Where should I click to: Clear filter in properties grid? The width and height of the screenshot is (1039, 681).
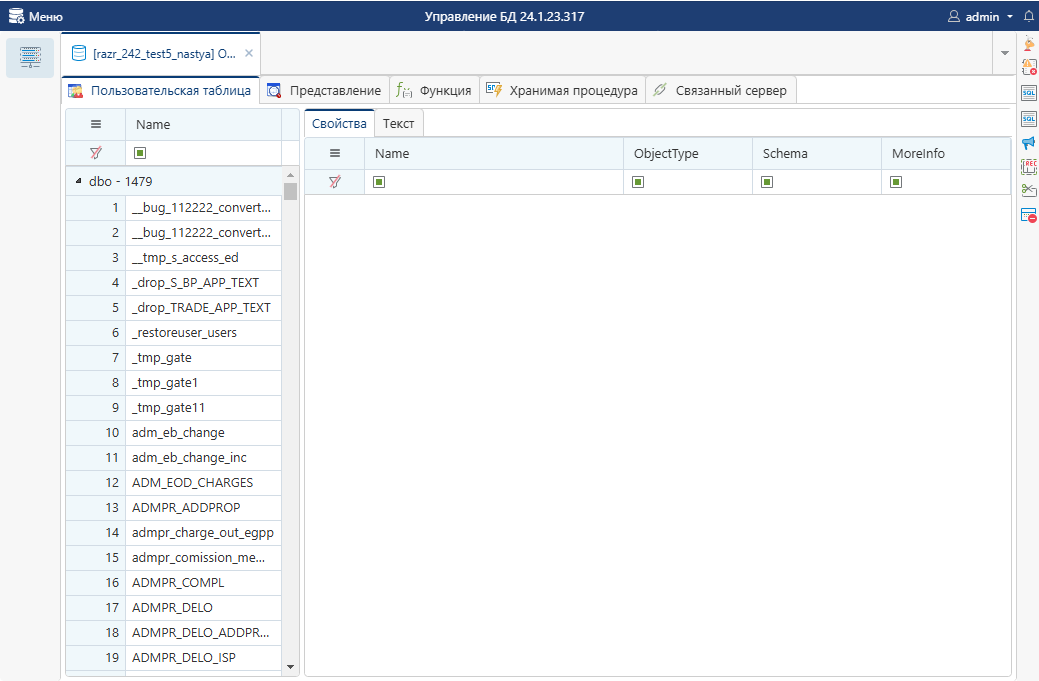point(335,182)
